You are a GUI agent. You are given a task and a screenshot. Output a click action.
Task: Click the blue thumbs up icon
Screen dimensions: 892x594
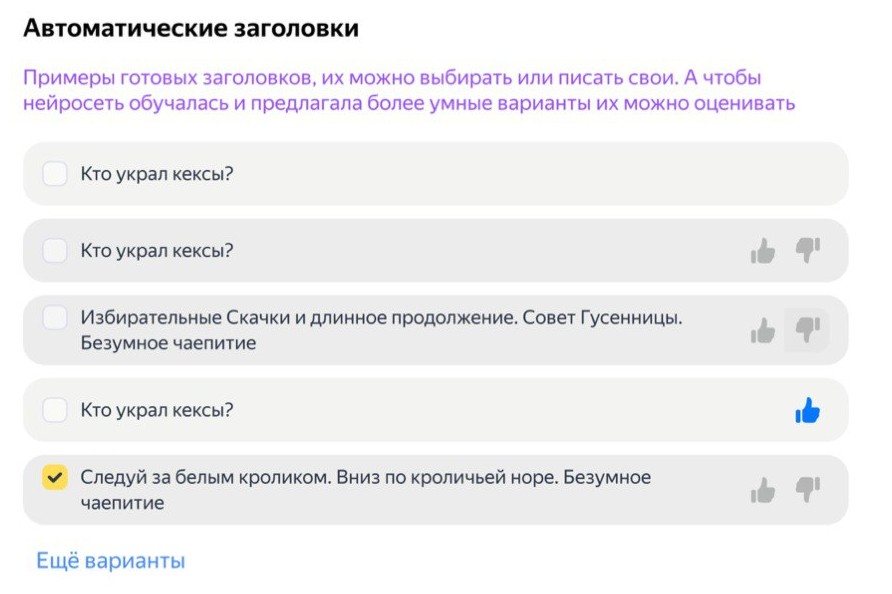point(808,410)
